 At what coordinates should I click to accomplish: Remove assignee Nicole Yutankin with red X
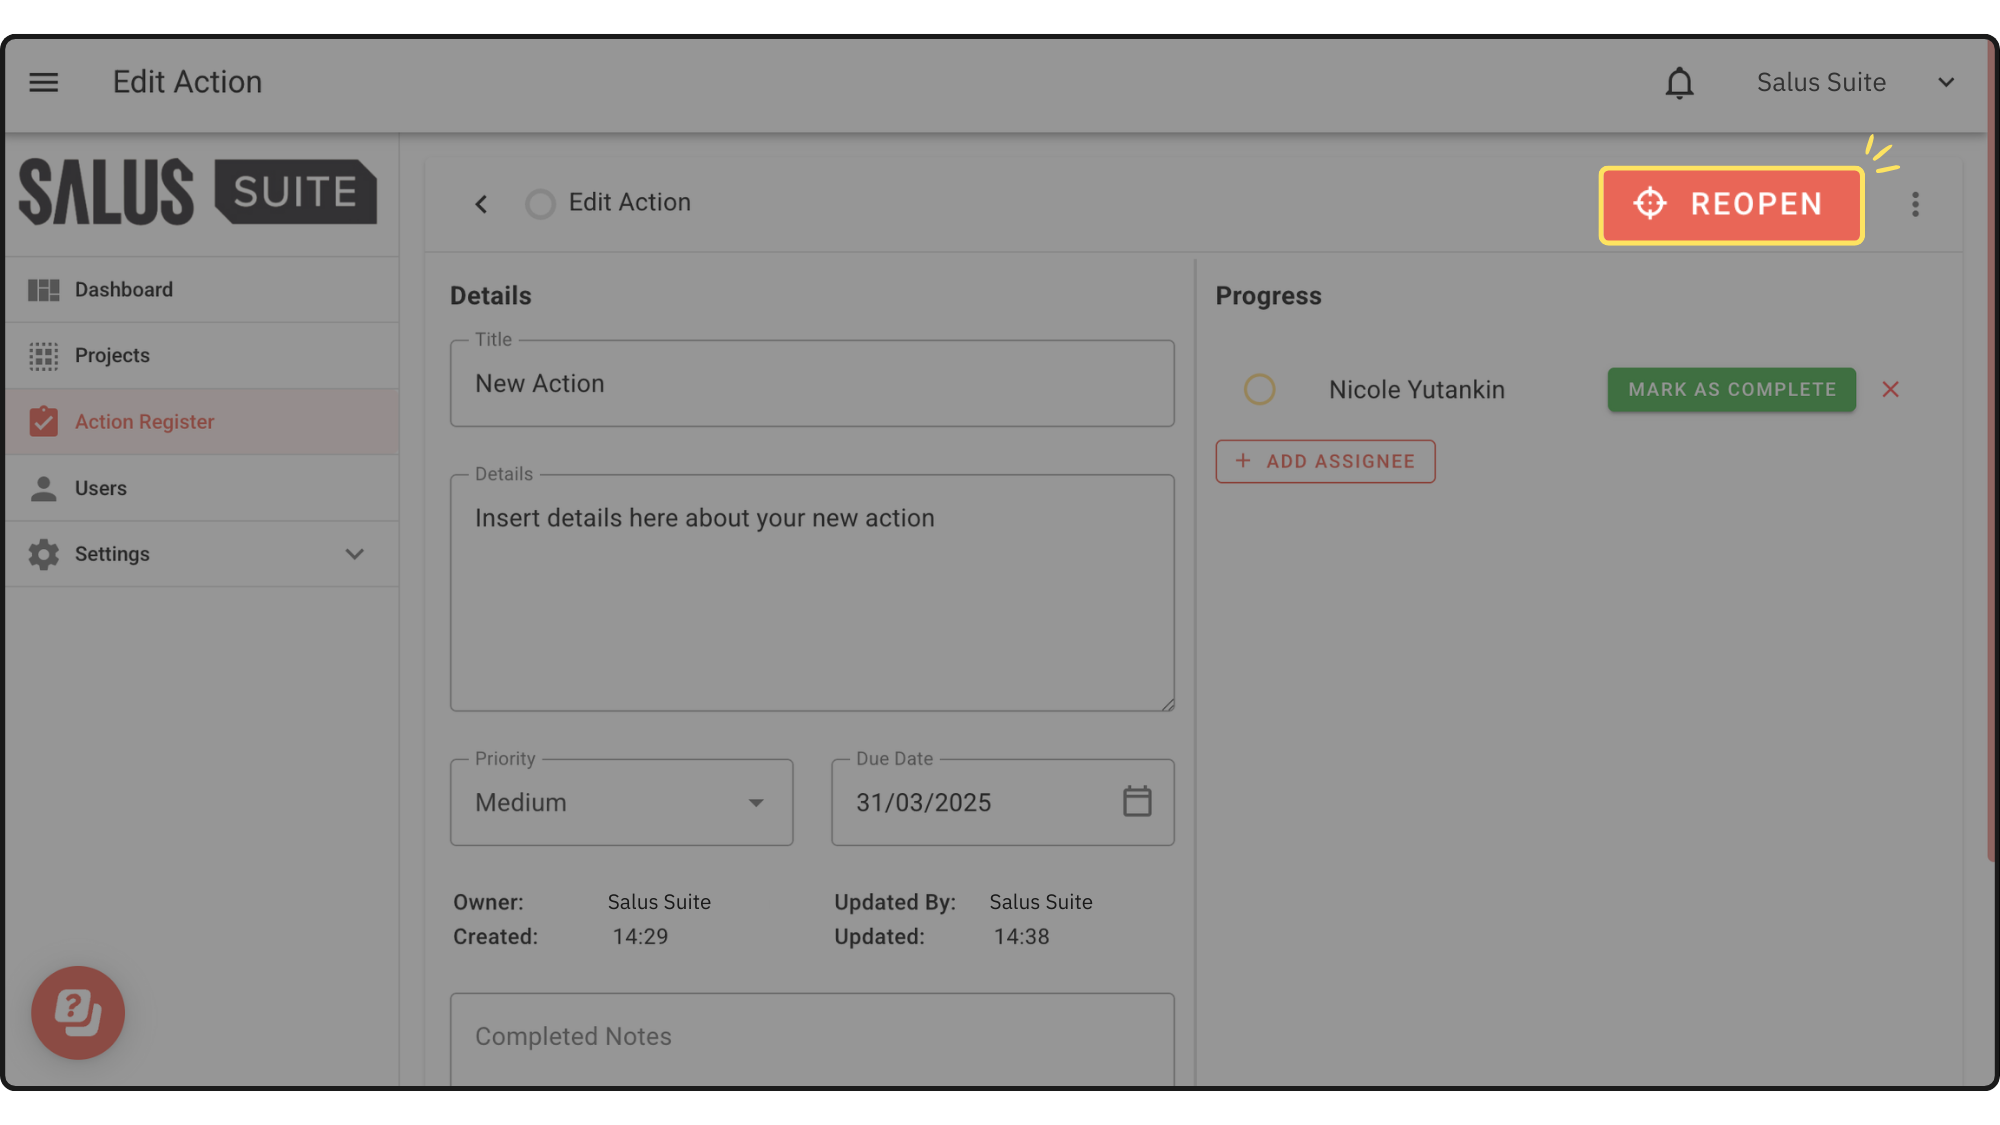(1890, 389)
